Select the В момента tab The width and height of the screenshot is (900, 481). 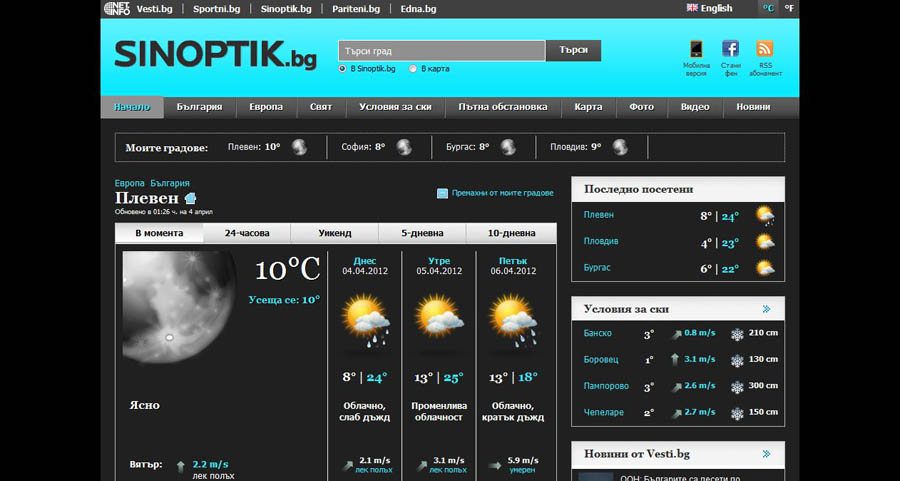coord(159,233)
